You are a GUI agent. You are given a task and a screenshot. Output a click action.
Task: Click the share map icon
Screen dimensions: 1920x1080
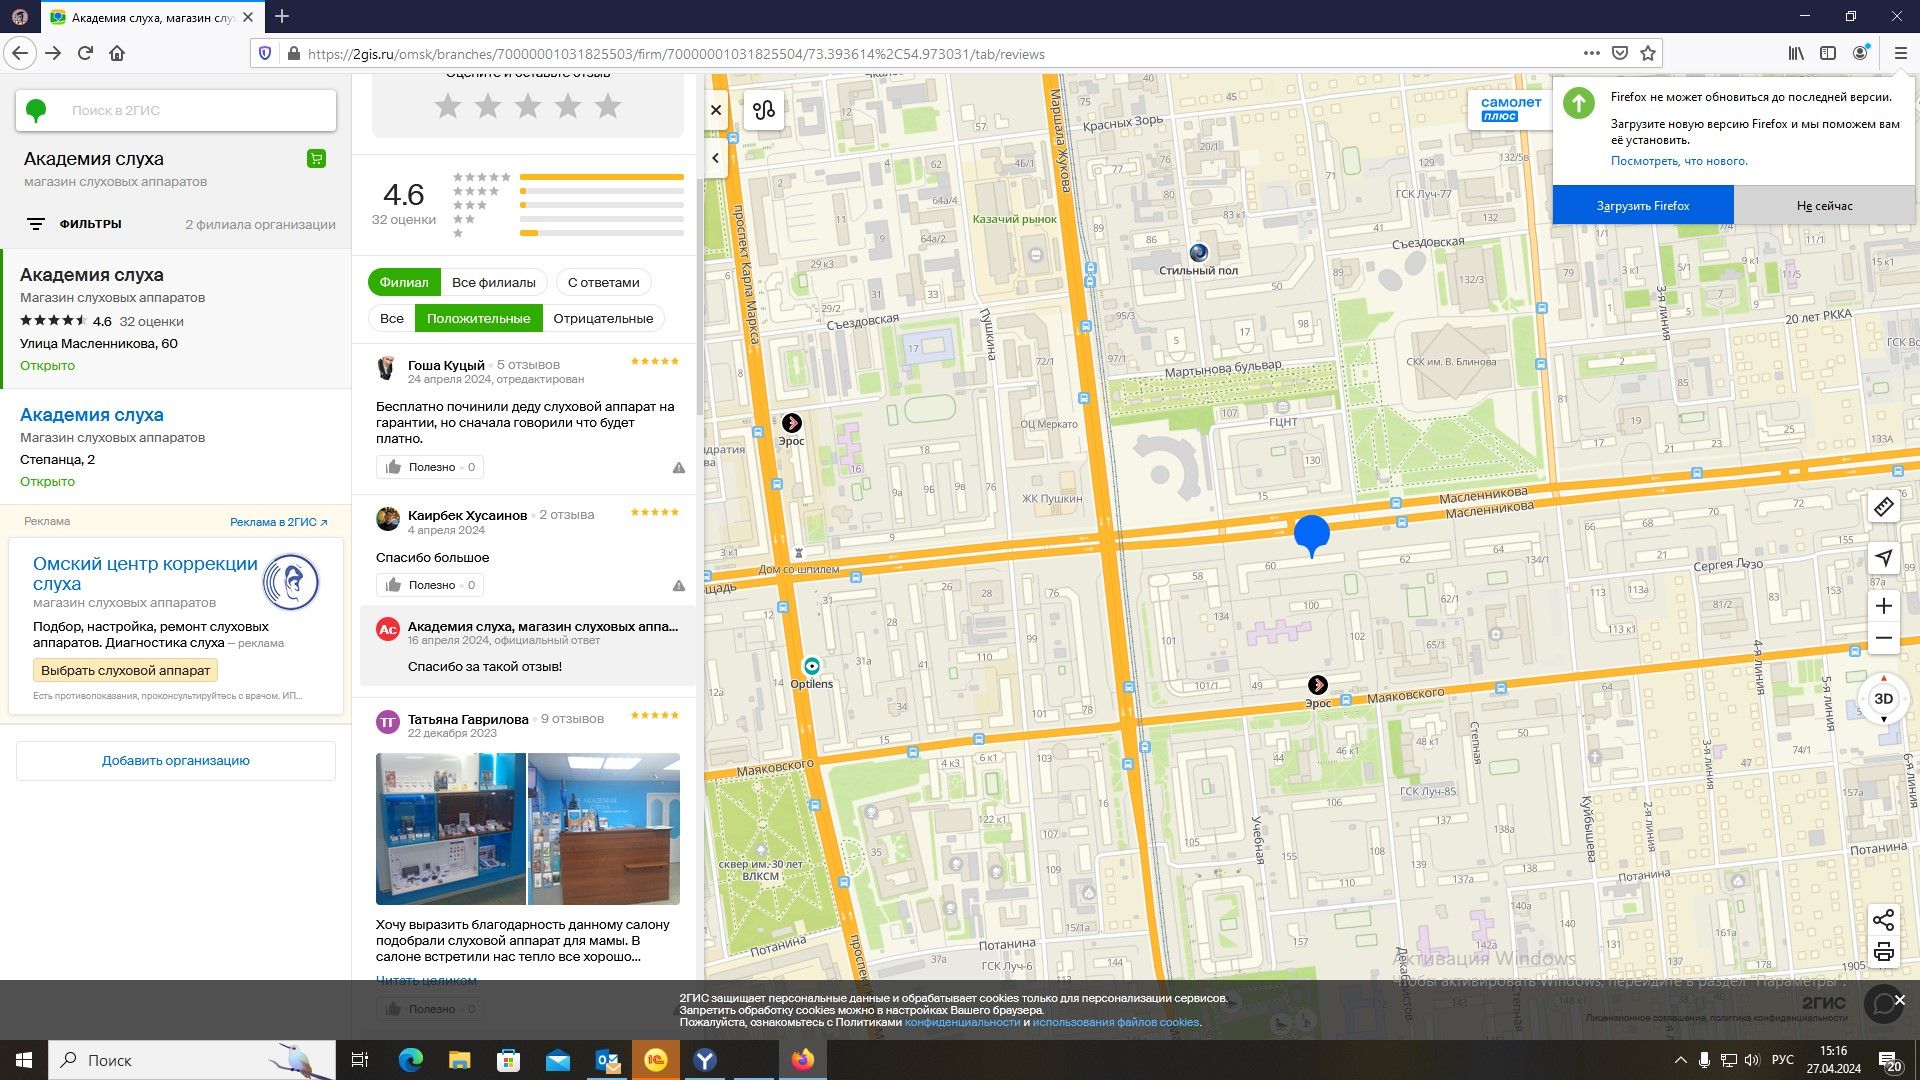coord(1883,920)
